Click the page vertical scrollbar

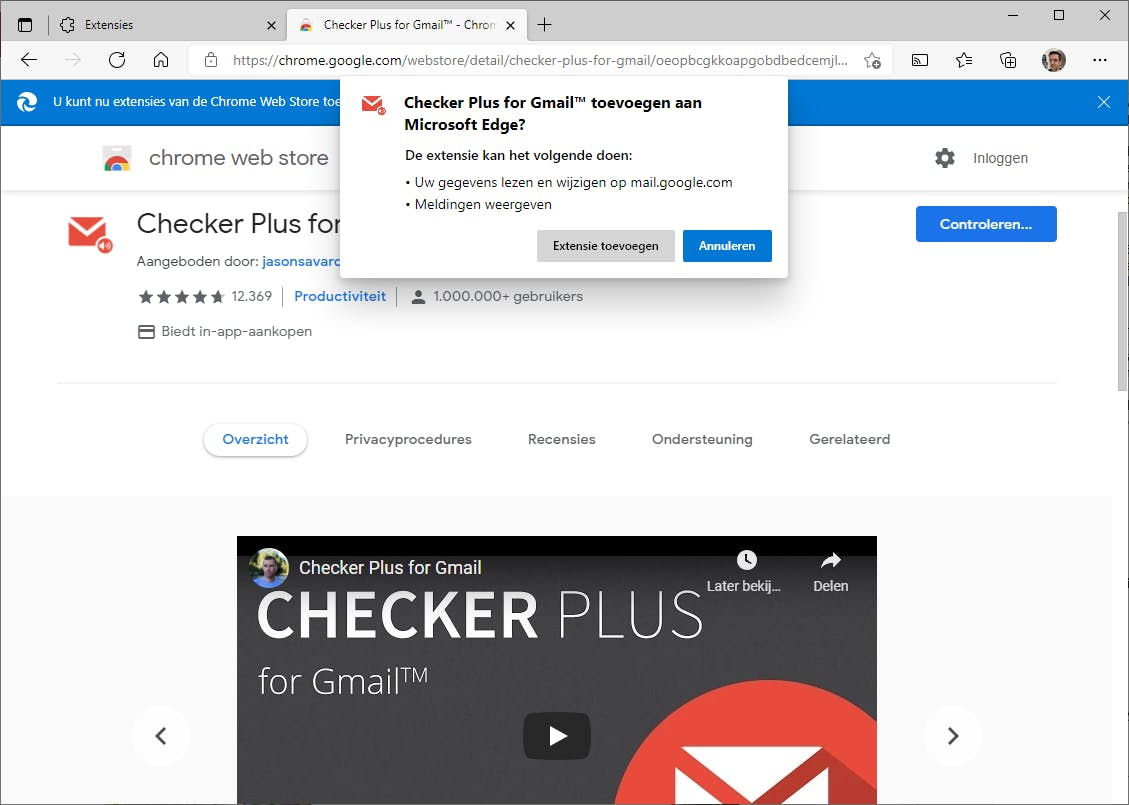(1122, 302)
